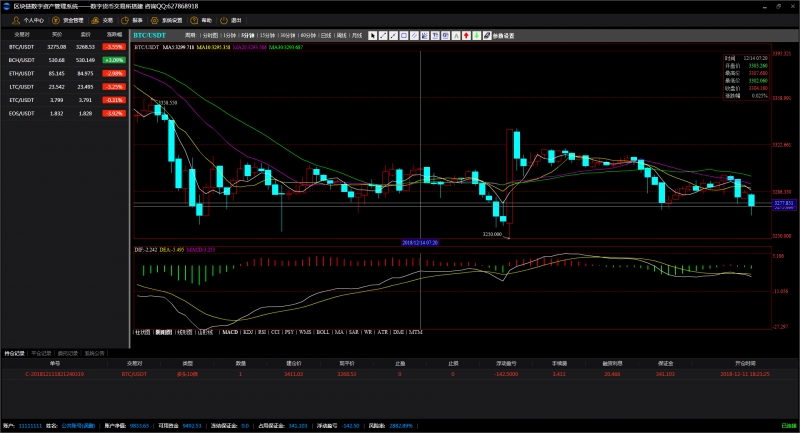This screenshot has height=433, width=800.
Task: Open the 平仓记录 closed records tab
Action: [x=41, y=353]
